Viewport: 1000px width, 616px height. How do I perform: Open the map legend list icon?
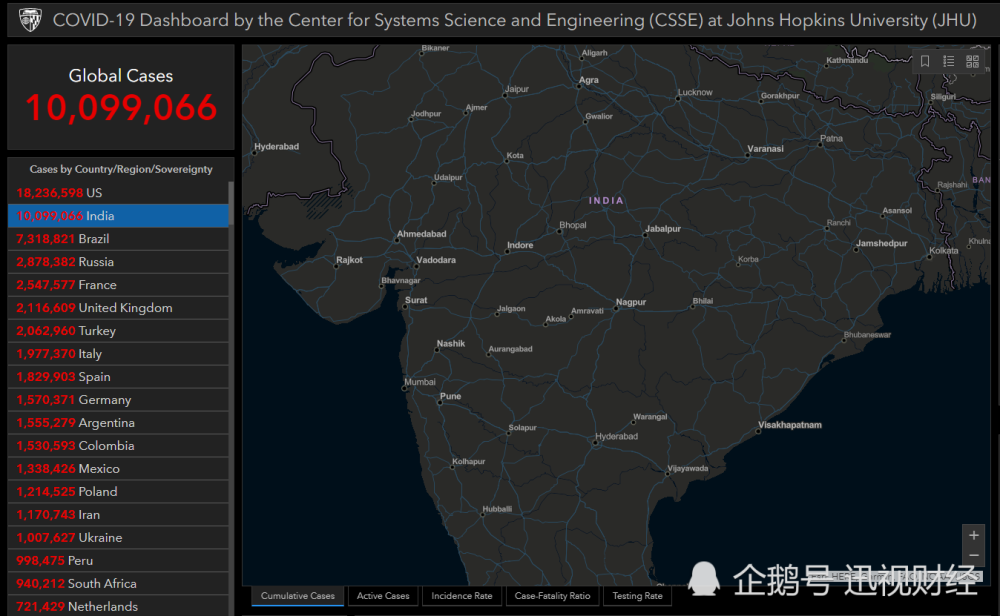click(948, 61)
